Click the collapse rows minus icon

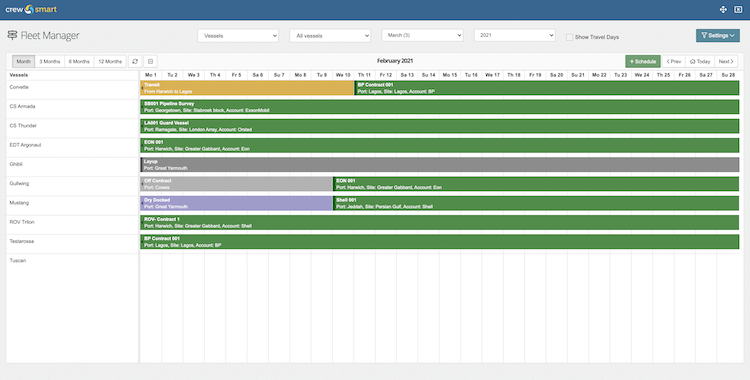(x=150, y=61)
